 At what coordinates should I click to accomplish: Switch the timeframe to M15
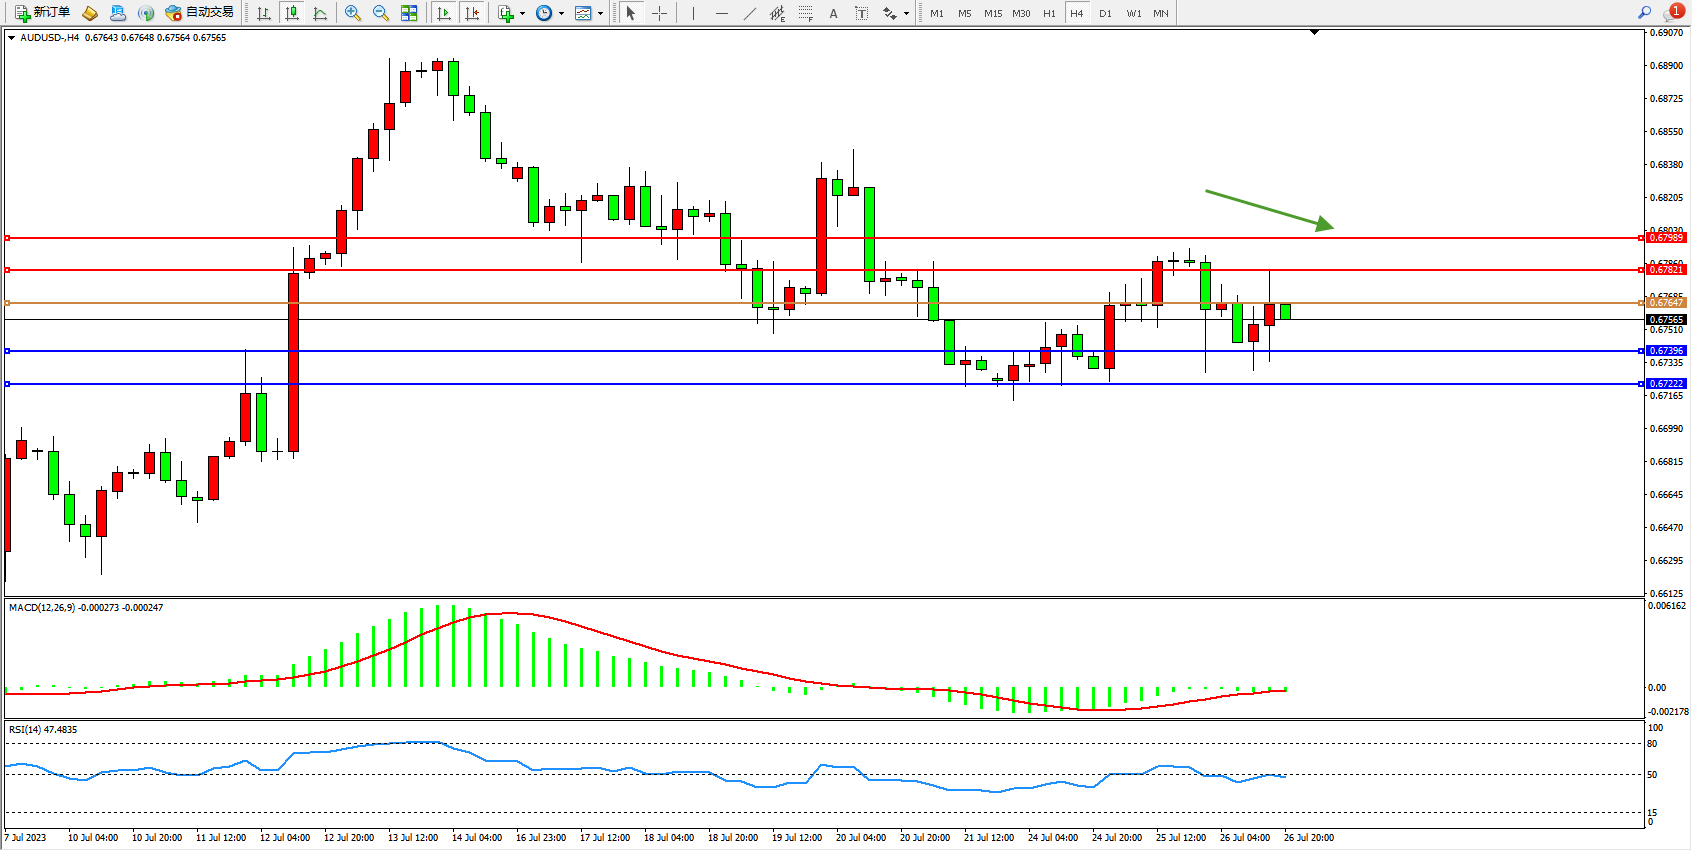click(x=992, y=13)
